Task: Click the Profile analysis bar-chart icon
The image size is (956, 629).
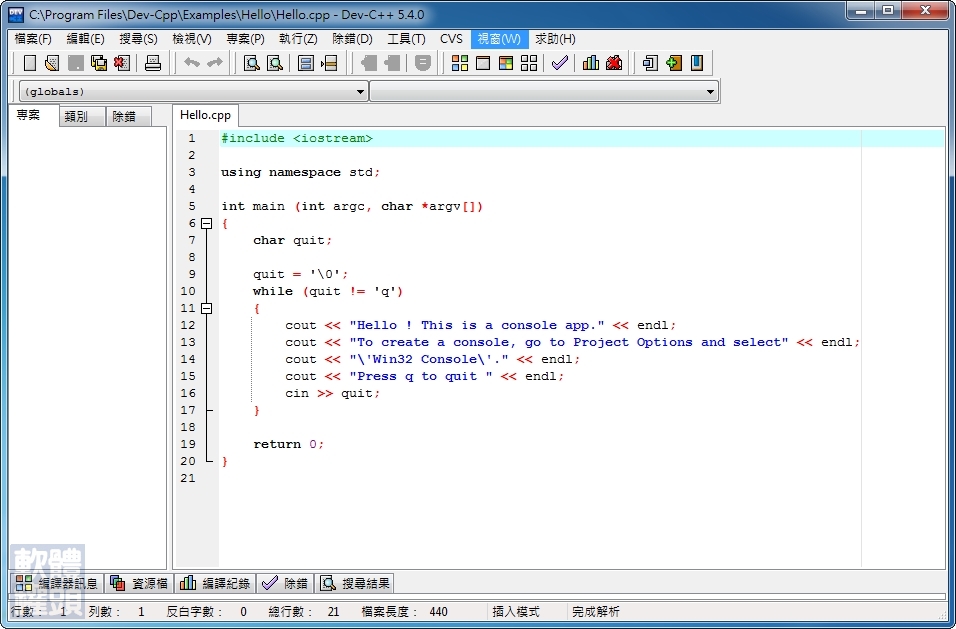Action: pyautogui.click(x=591, y=63)
